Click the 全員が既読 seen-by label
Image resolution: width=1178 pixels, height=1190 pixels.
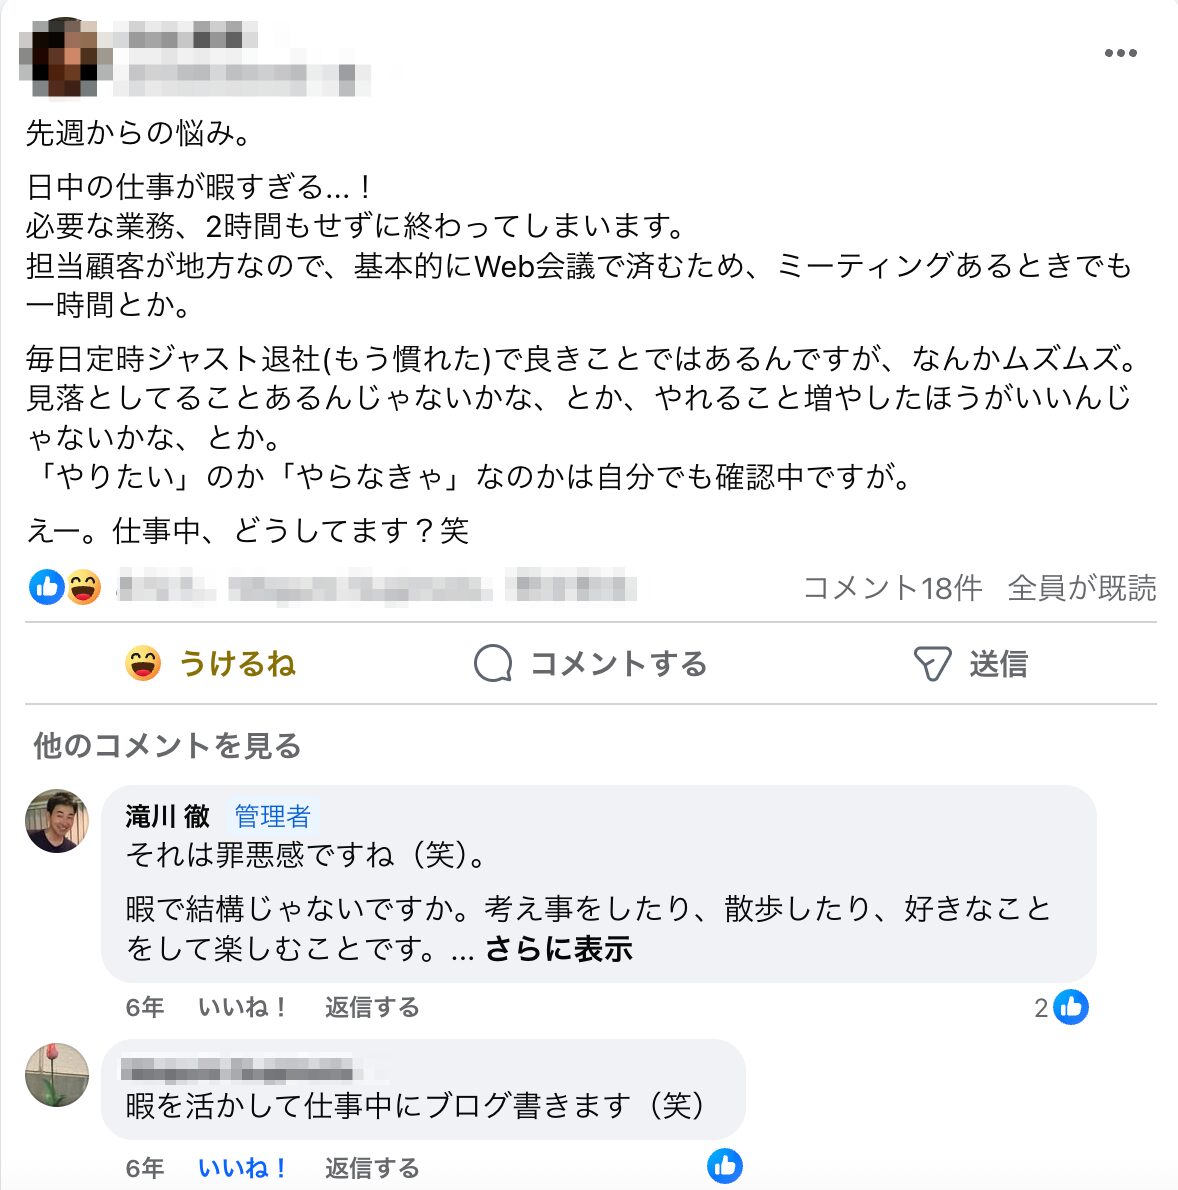[1082, 587]
